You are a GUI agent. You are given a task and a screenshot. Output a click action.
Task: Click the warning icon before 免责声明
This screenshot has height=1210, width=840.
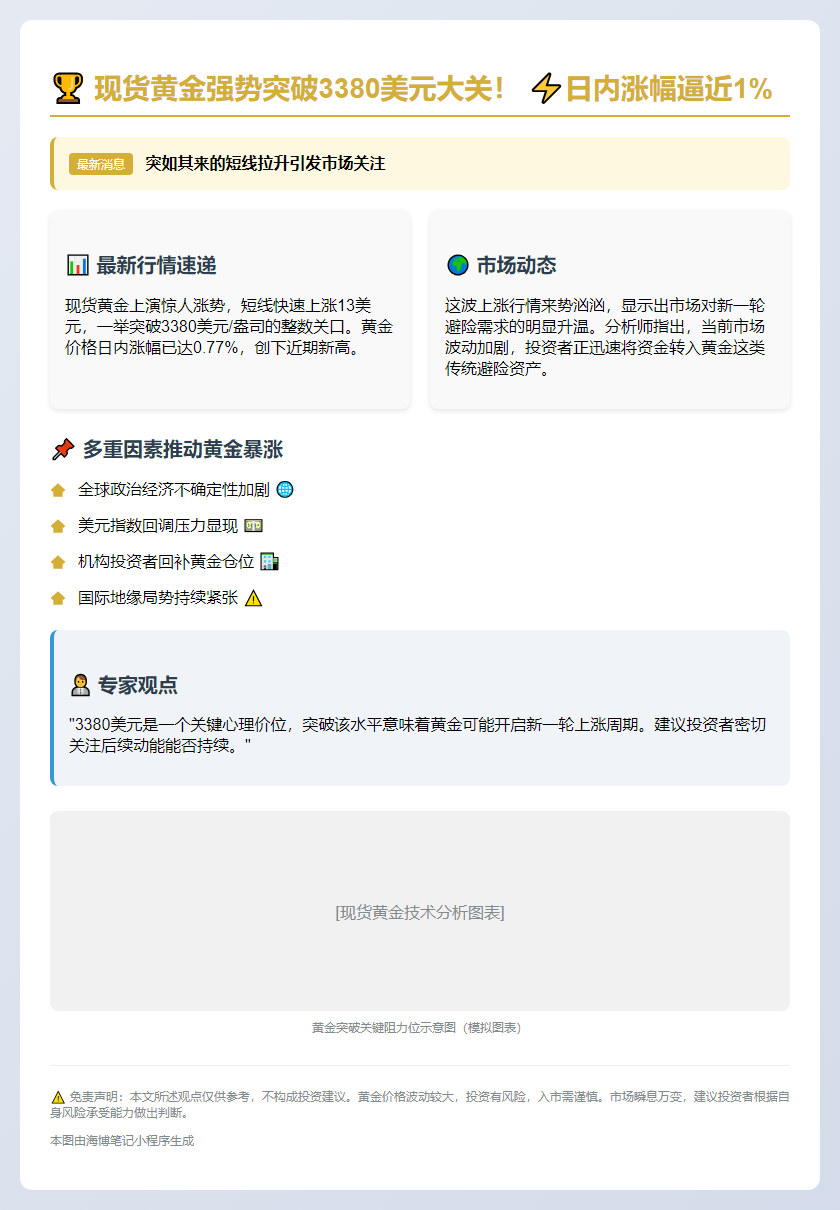click(57, 1097)
